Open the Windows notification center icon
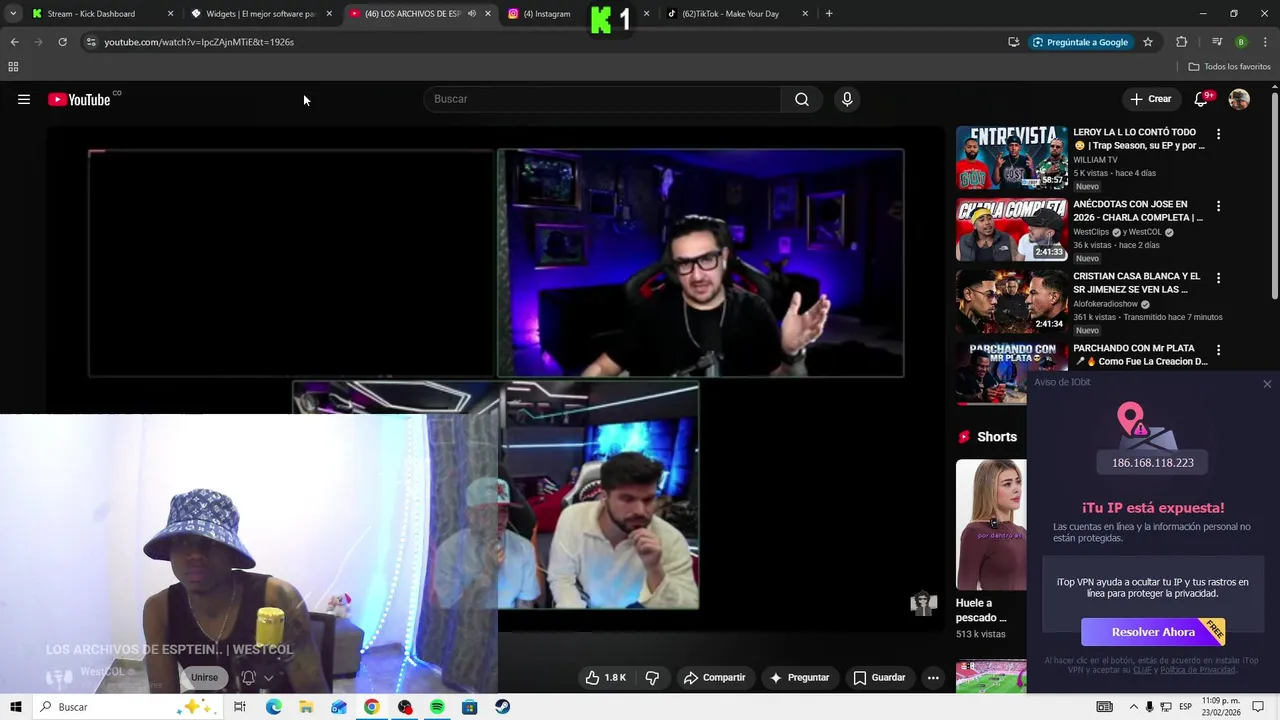Viewport: 1280px width, 720px height. [1258, 707]
